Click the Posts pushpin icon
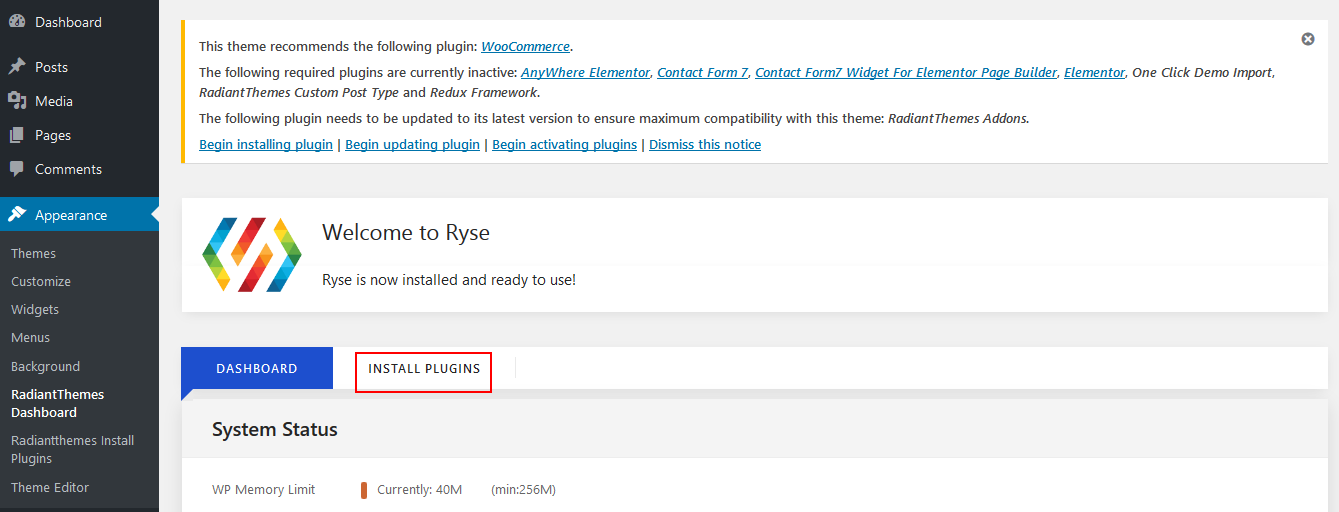The image size is (1339, 512). click(17, 67)
